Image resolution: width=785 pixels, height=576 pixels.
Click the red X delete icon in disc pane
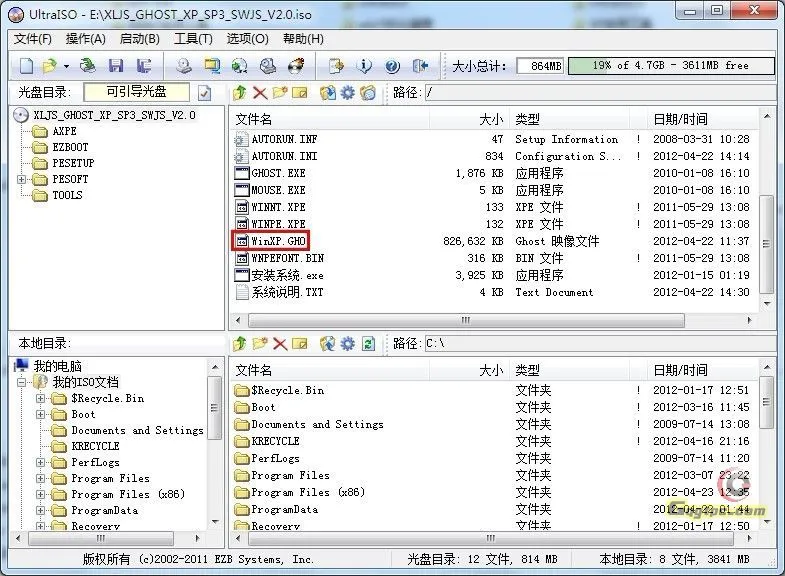point(260,93)
